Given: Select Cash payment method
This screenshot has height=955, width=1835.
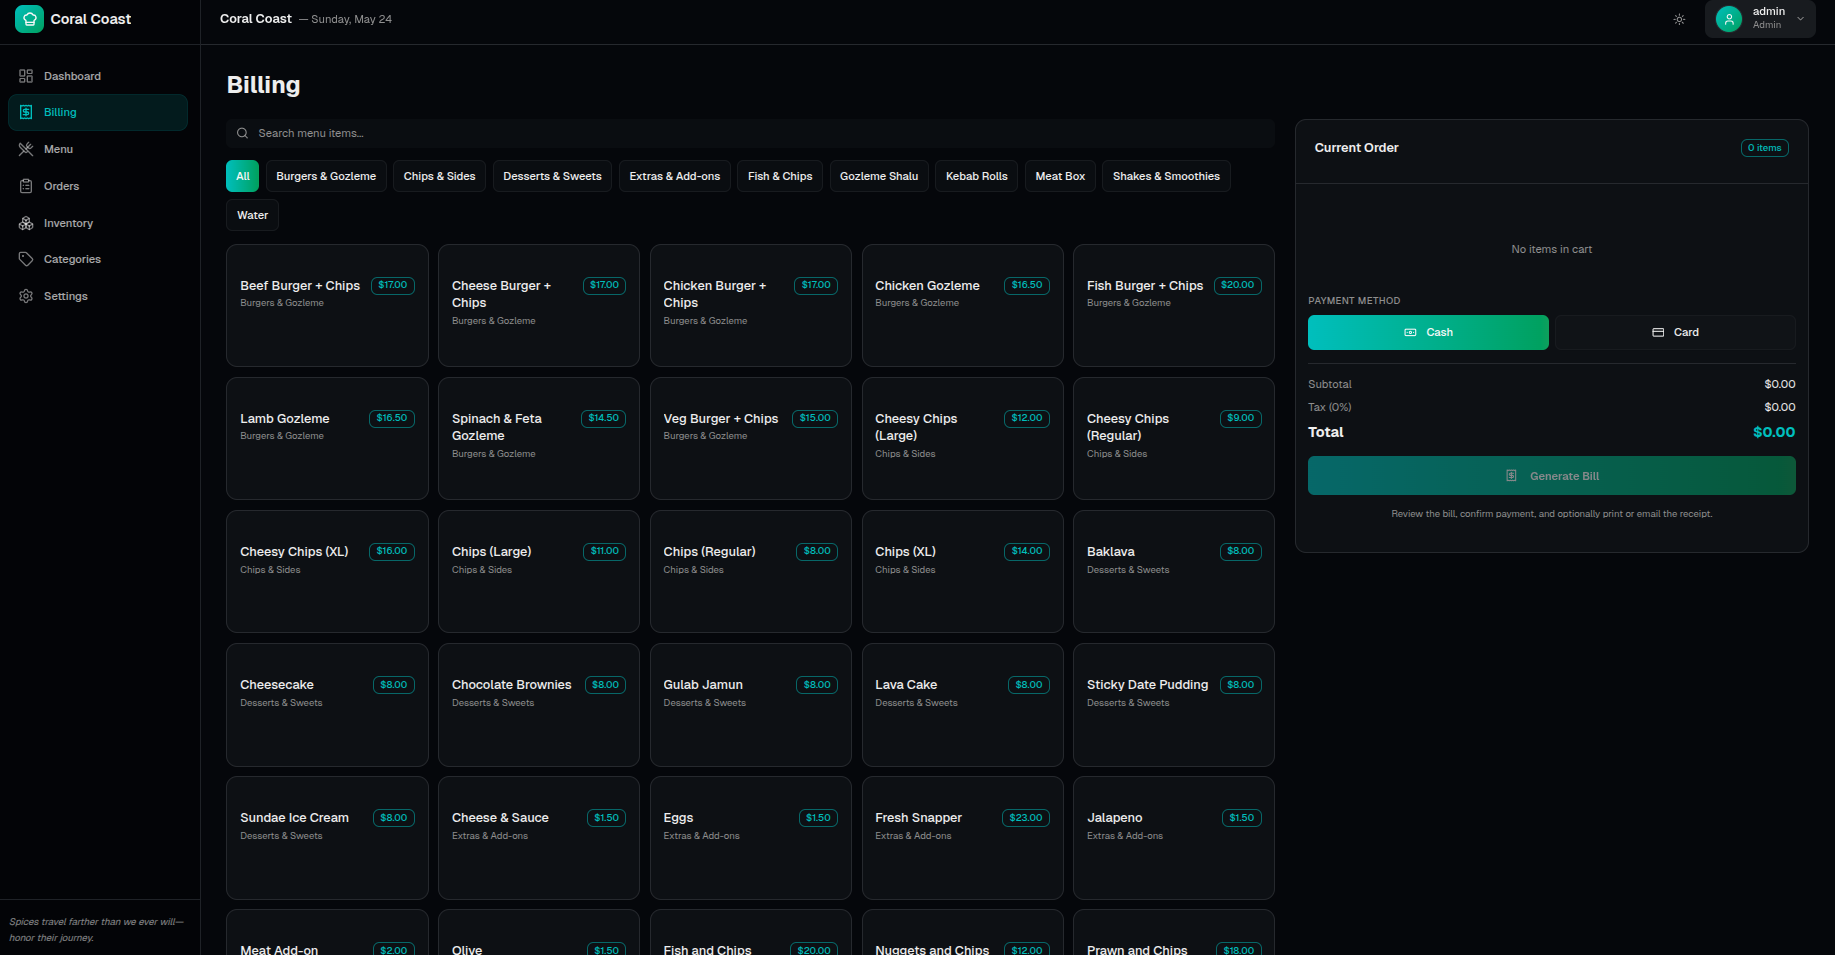Looking at the screenshot, I should (1428, 332).
